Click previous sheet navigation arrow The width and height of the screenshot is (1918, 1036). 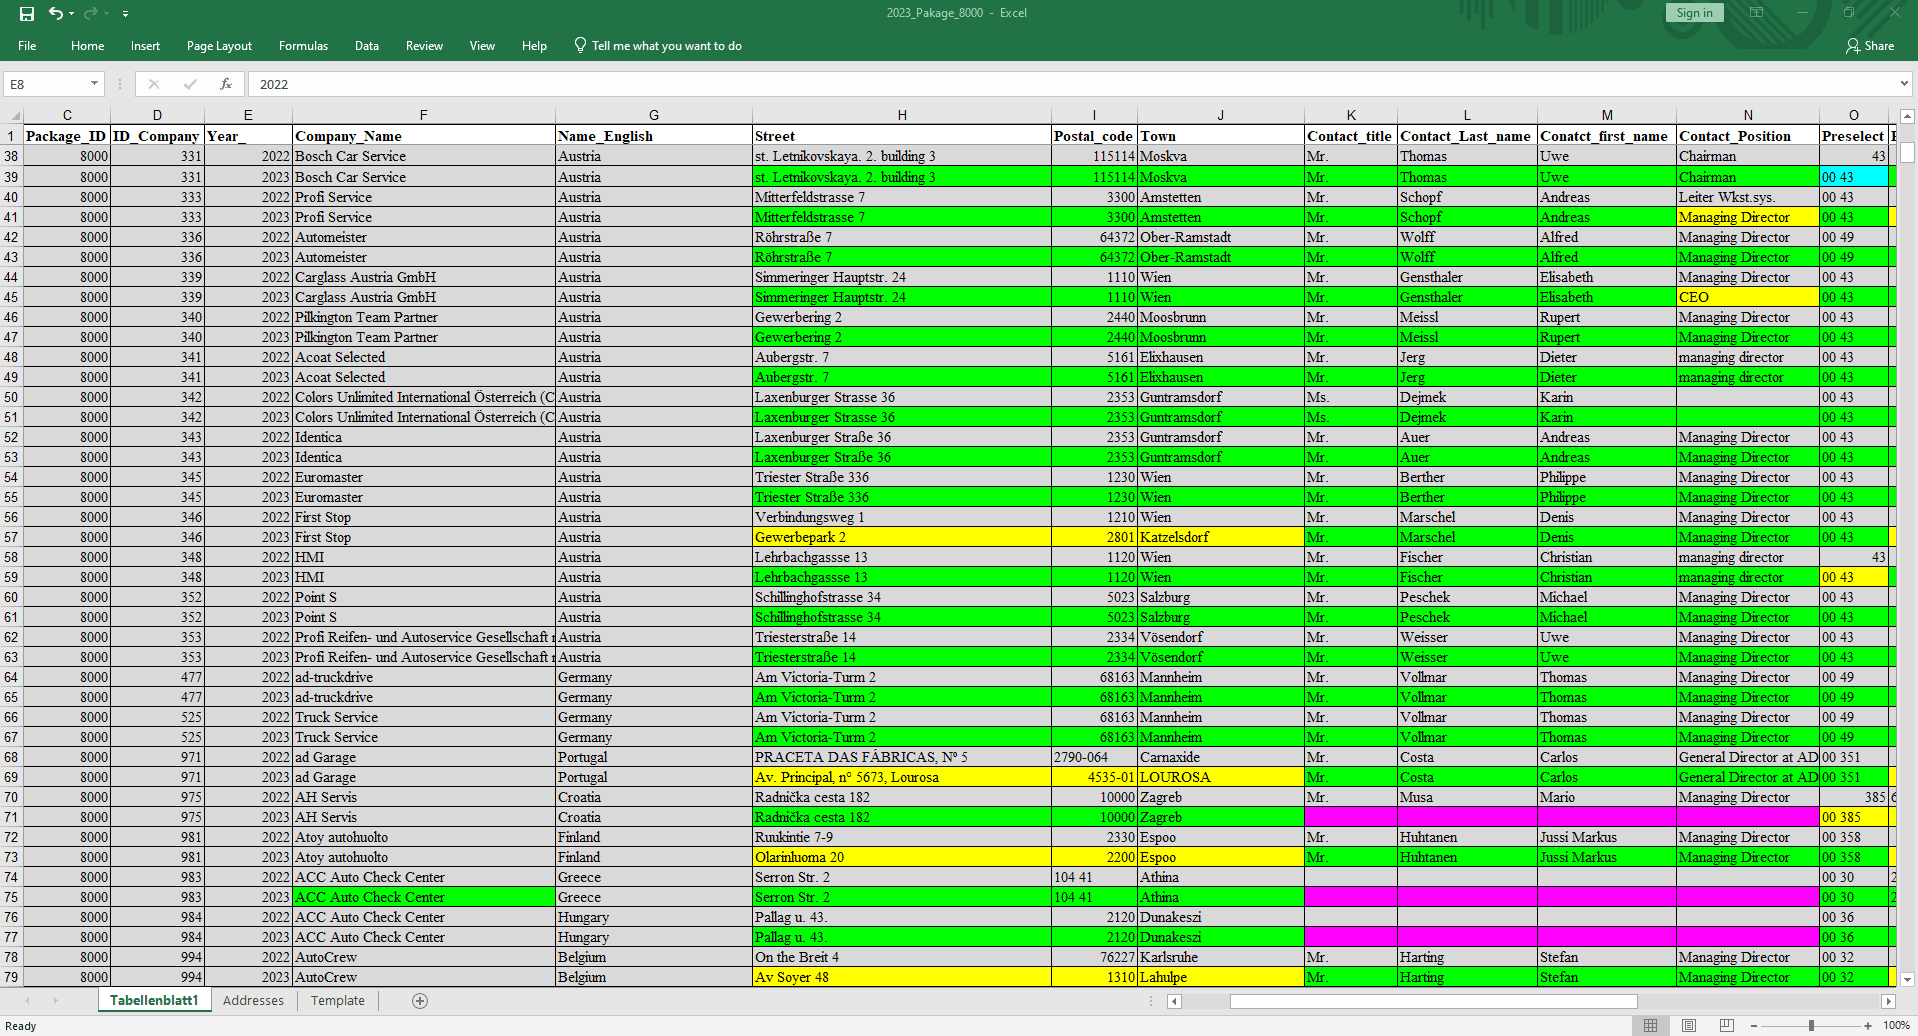(27, 1000)
